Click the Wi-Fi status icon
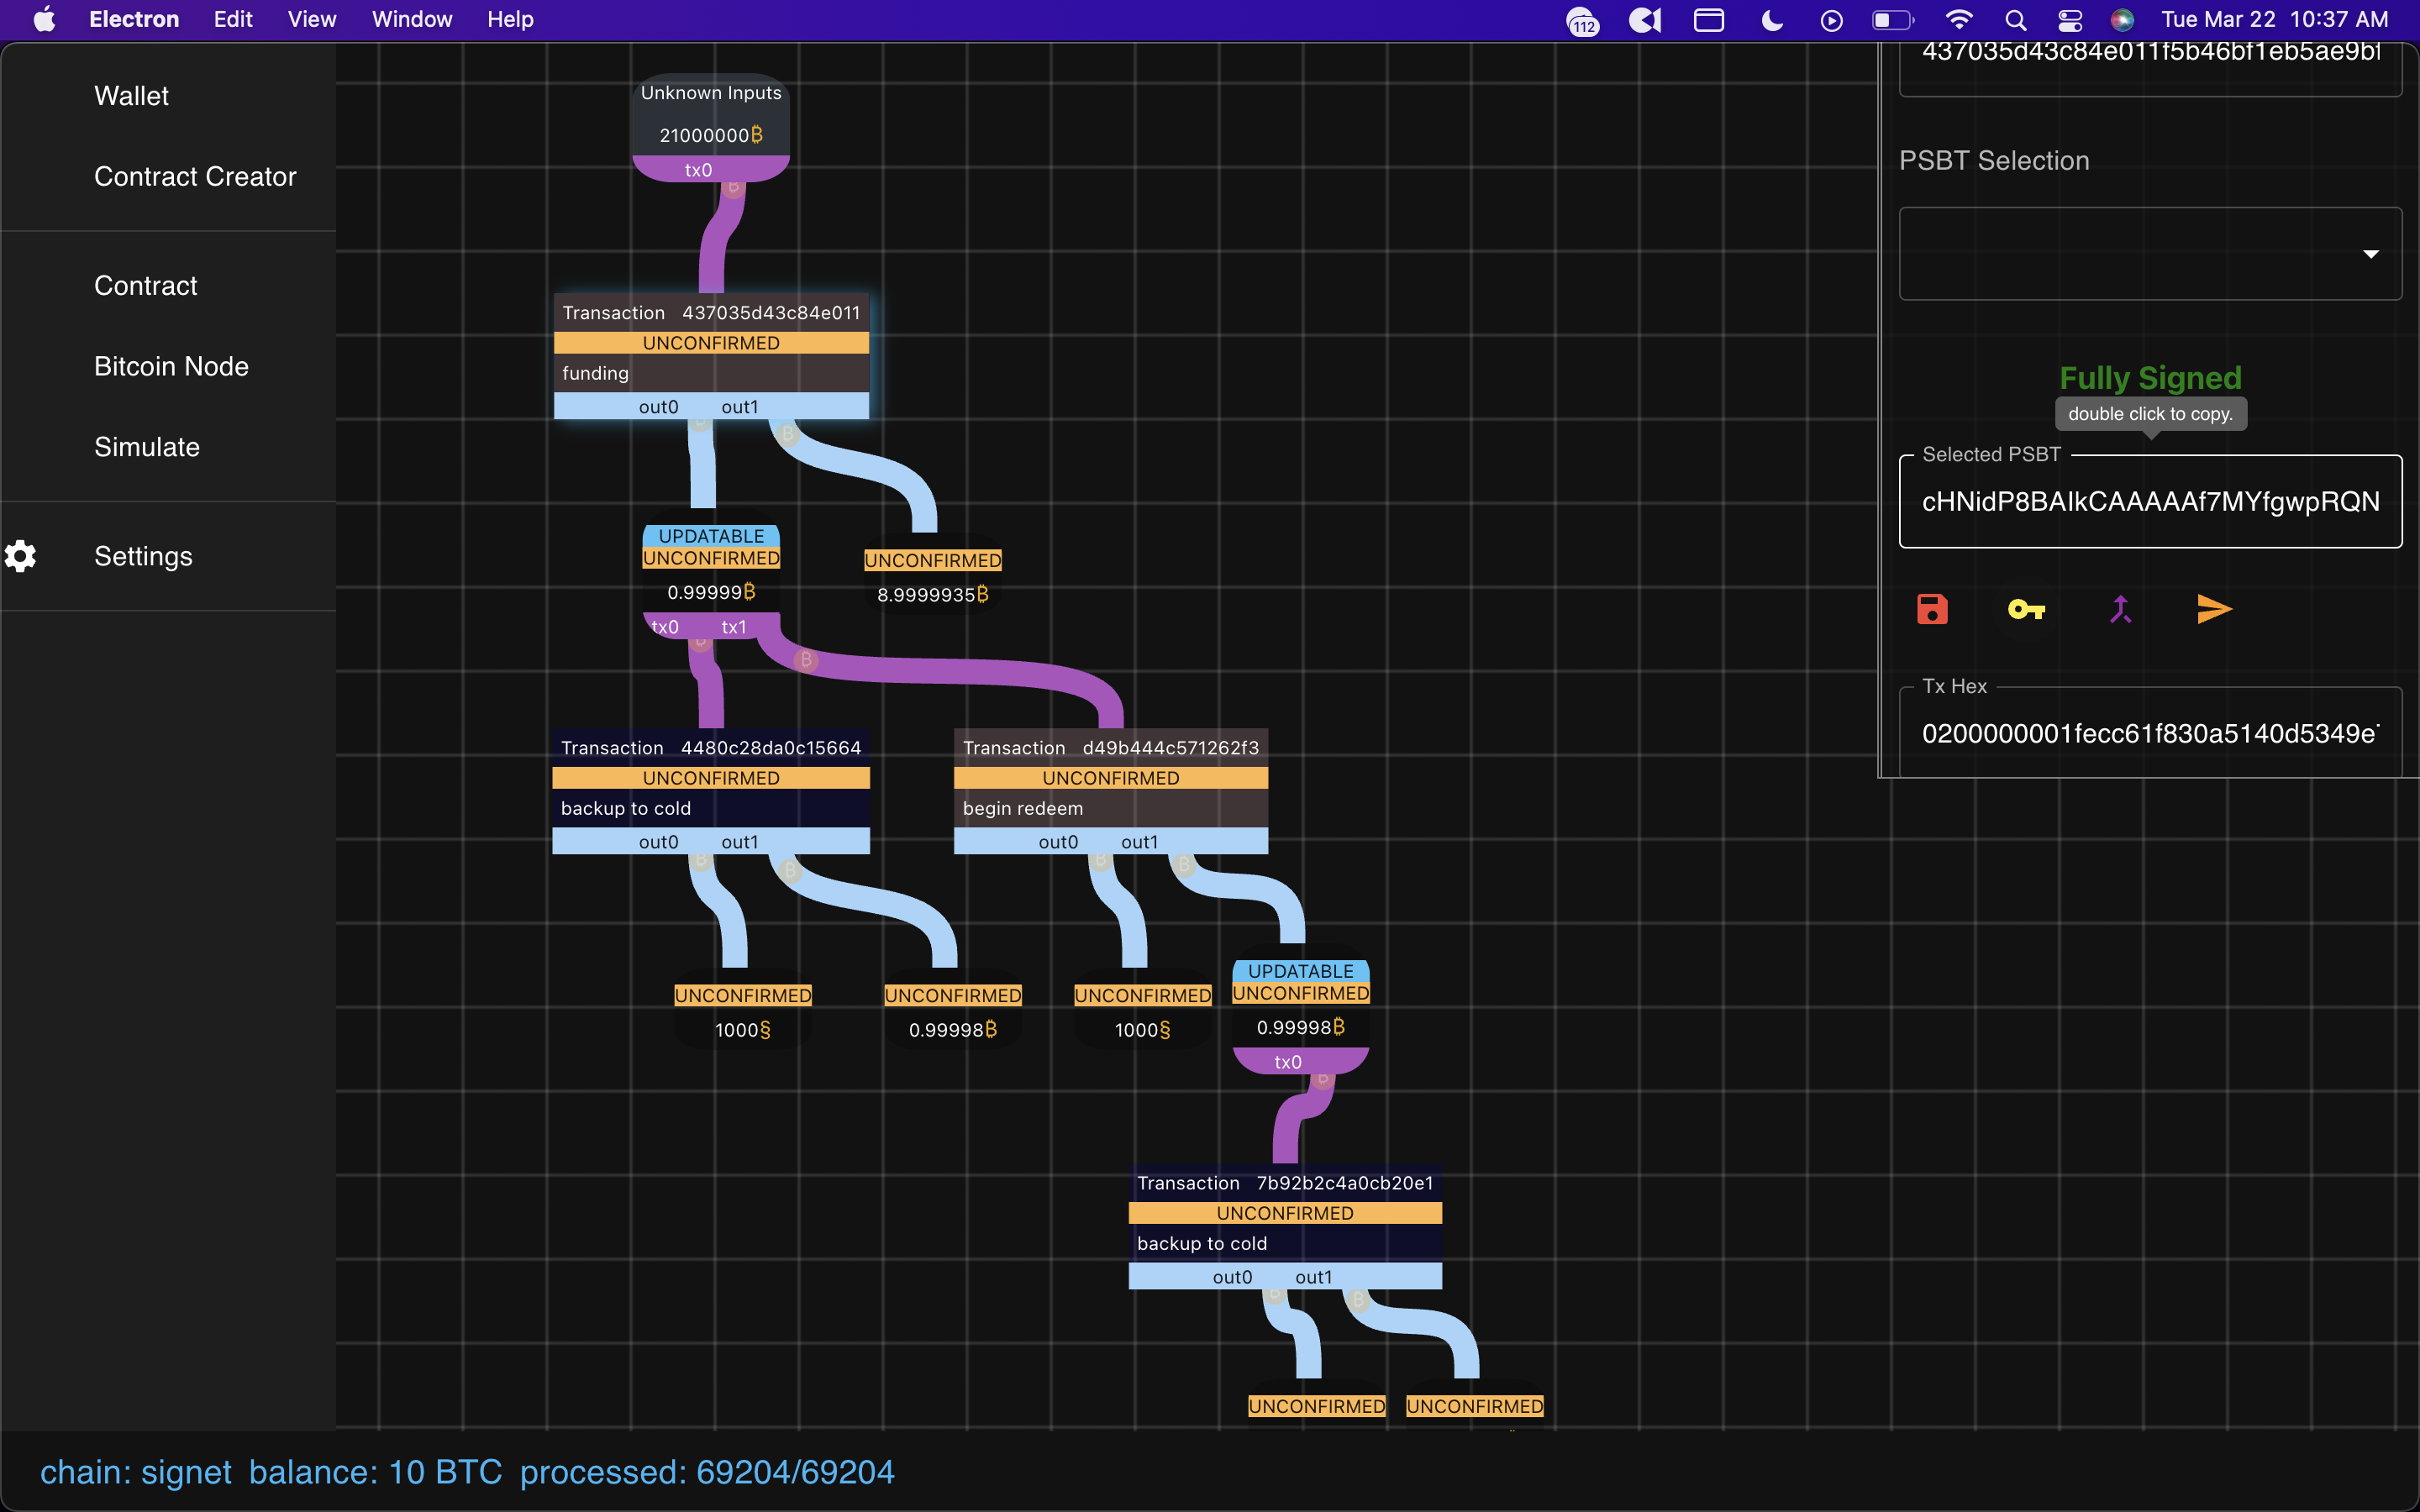Viewport: 2420px width, 1512px height. [1958, 19]
